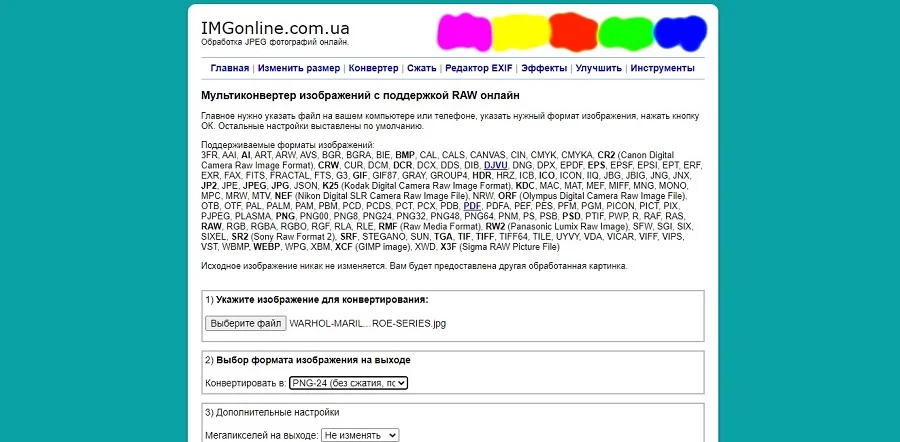Open Редактор EXIF page

coord(479,68)
